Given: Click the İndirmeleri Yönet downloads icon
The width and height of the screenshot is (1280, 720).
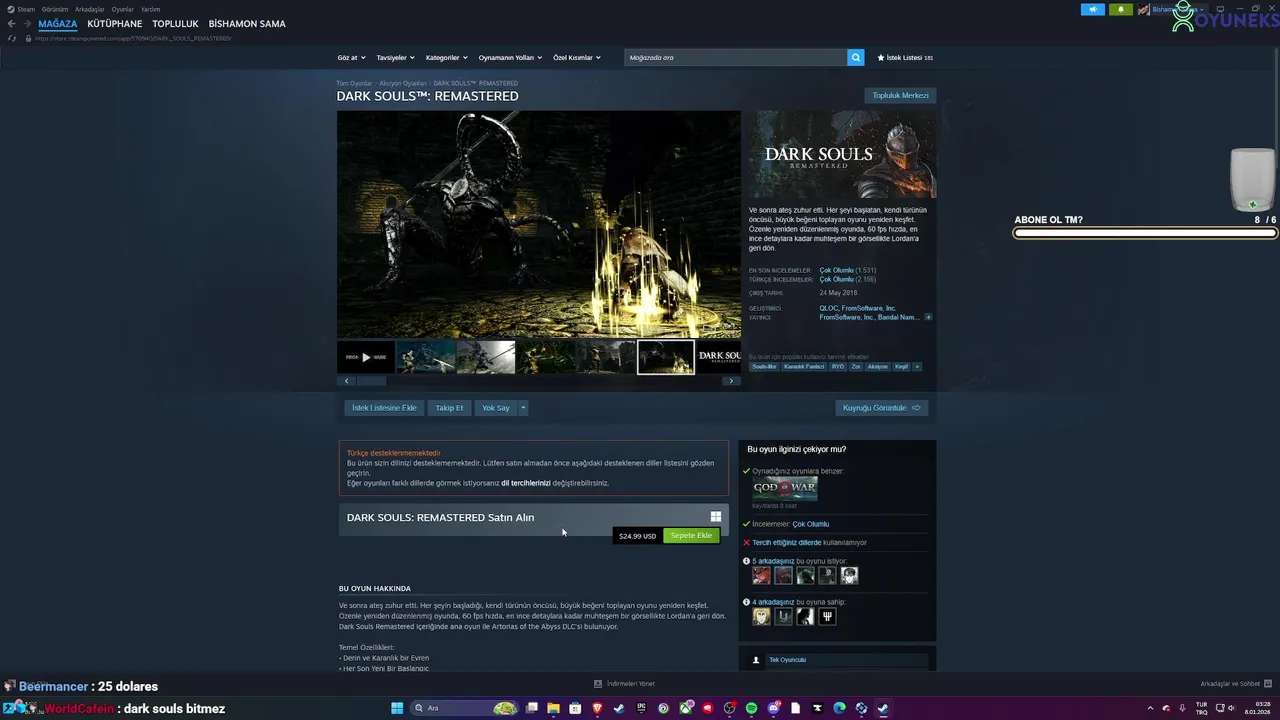Looking at the screenshot, I should (x=598, y=684).
